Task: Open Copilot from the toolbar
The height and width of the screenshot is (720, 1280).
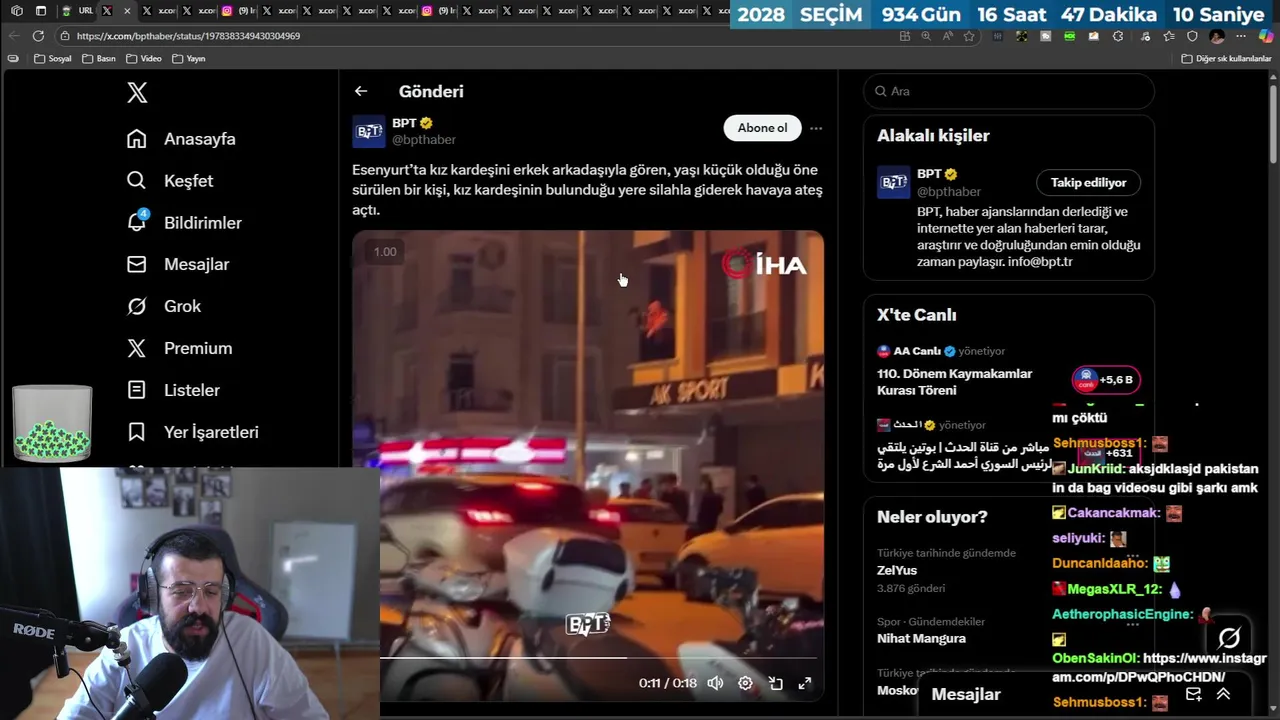Action: [1266, 36]
